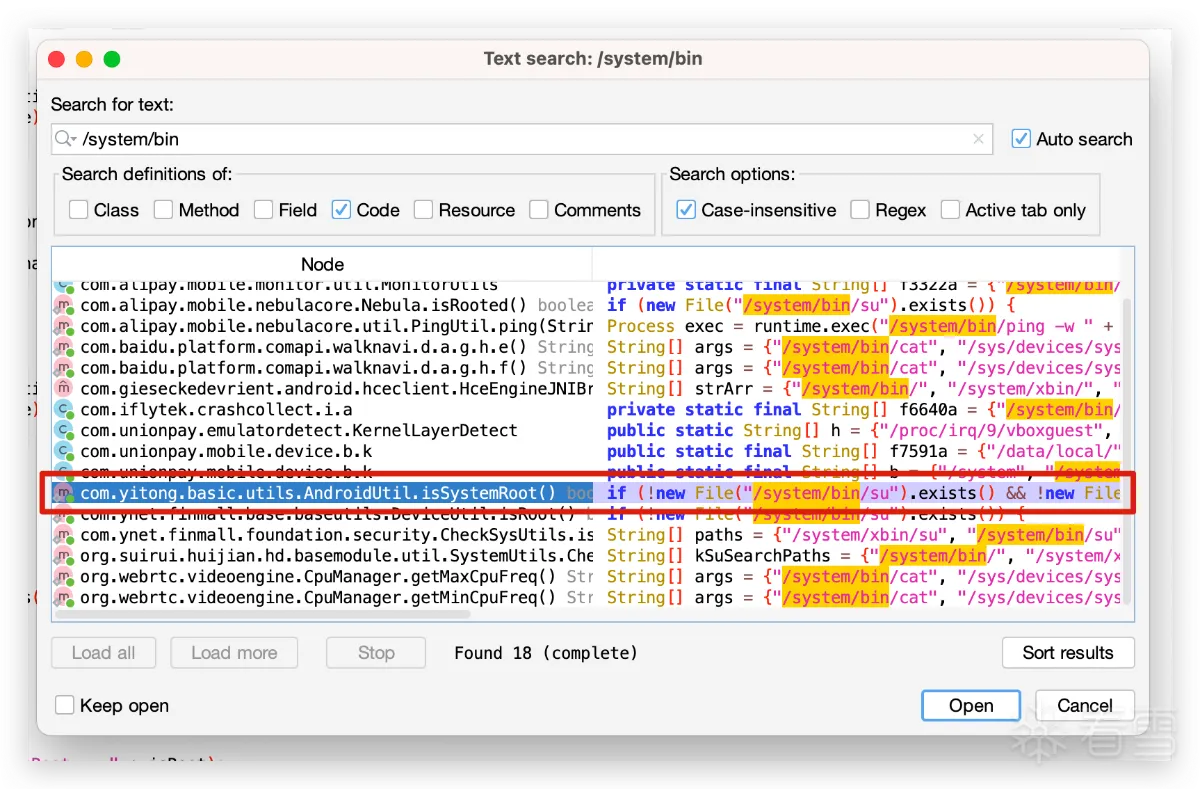1200x789 pixels.
Task: Click method icon beside AndroidUtil.isSystemRoot()
Action: (65, 494)
